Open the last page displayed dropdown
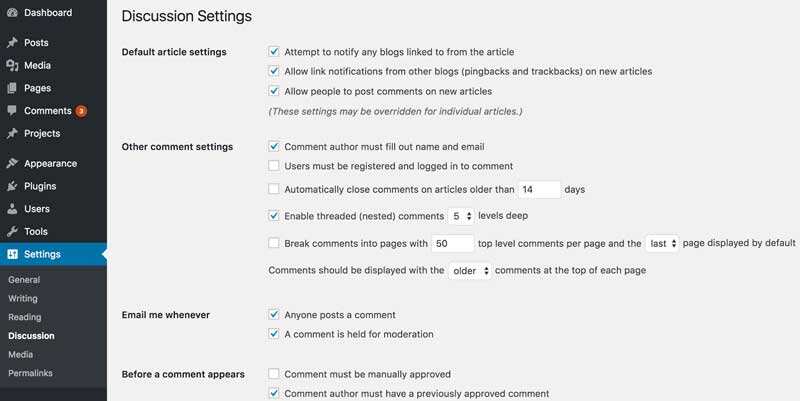800x401 pixels. pyautogui.click(x=662, y=243)
